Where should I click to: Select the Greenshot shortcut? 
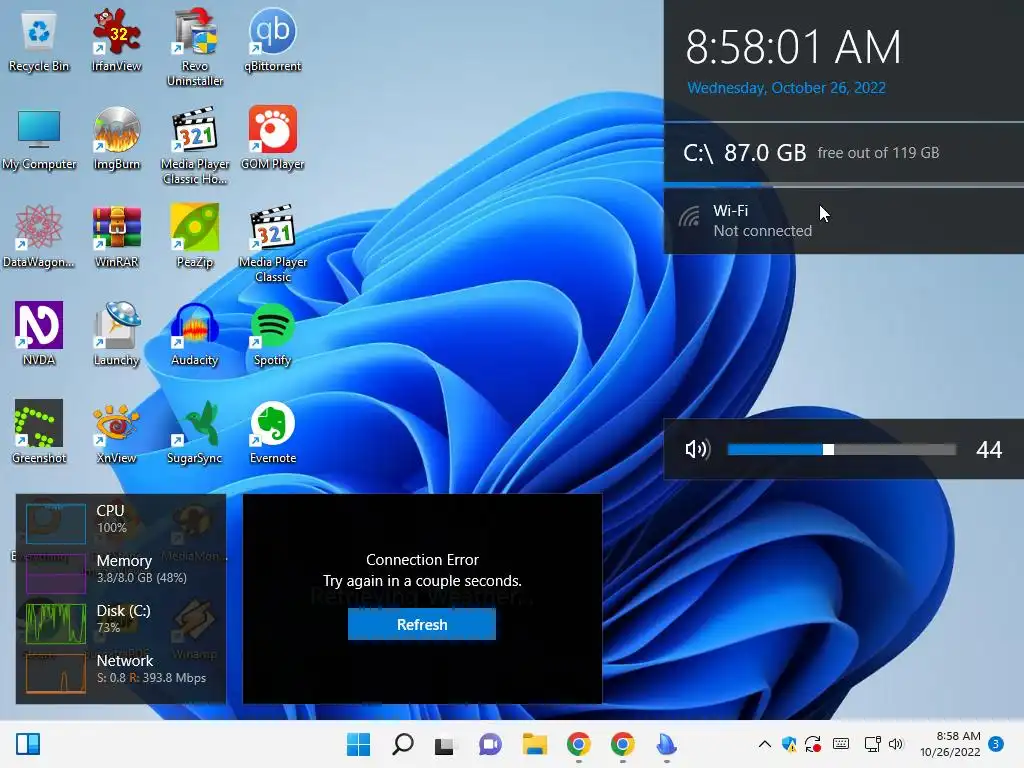39,432
